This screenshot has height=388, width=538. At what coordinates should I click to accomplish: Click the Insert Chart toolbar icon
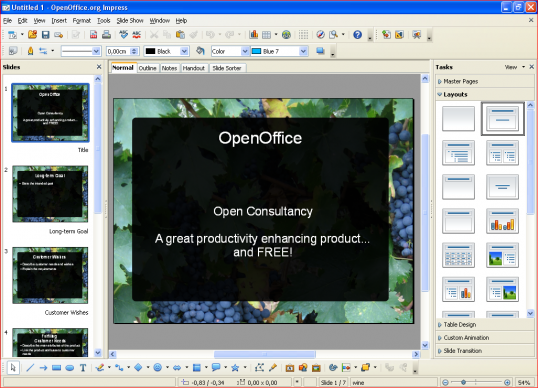tap(254, 35)
